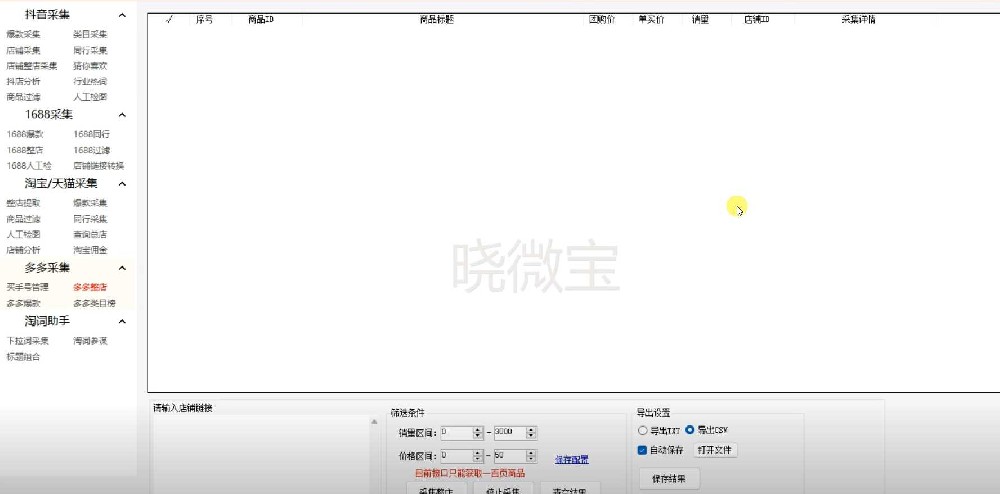Open 多多爆款 in the sidebar
Viewport: 1000px width, 494px height.
(24, 303)
